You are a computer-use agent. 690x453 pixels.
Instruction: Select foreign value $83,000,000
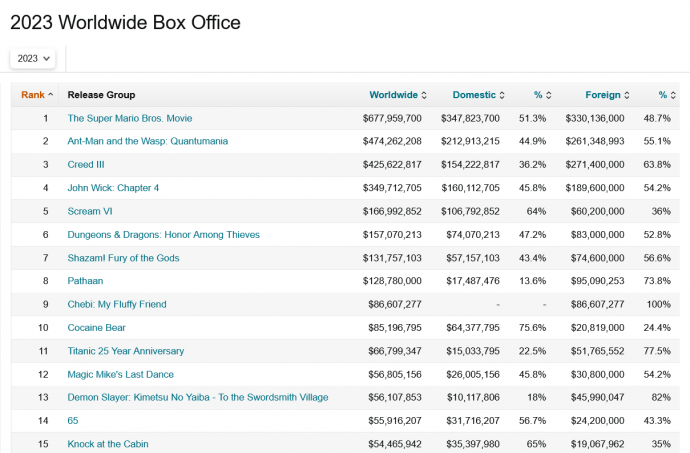click(x=598, y=235)
